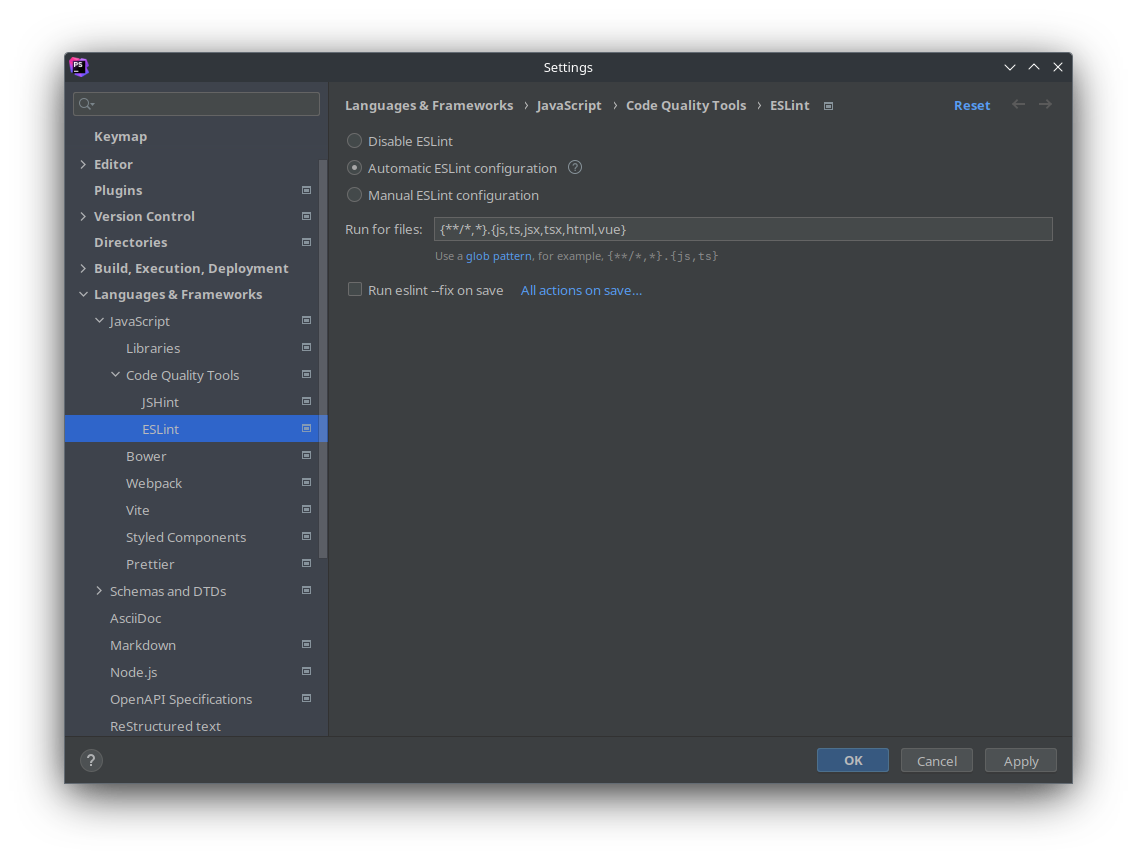Click the project-level icon next to ESLint breadcrumb
The height and width of the screenshot is (860, 1137).
(828, 106)
